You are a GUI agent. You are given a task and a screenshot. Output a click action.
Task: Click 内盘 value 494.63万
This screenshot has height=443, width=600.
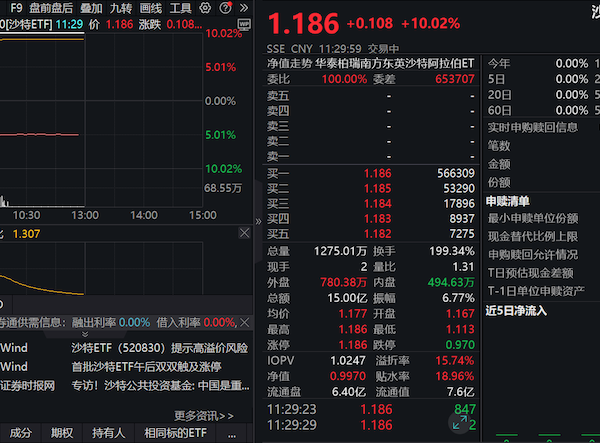point(451,282)
